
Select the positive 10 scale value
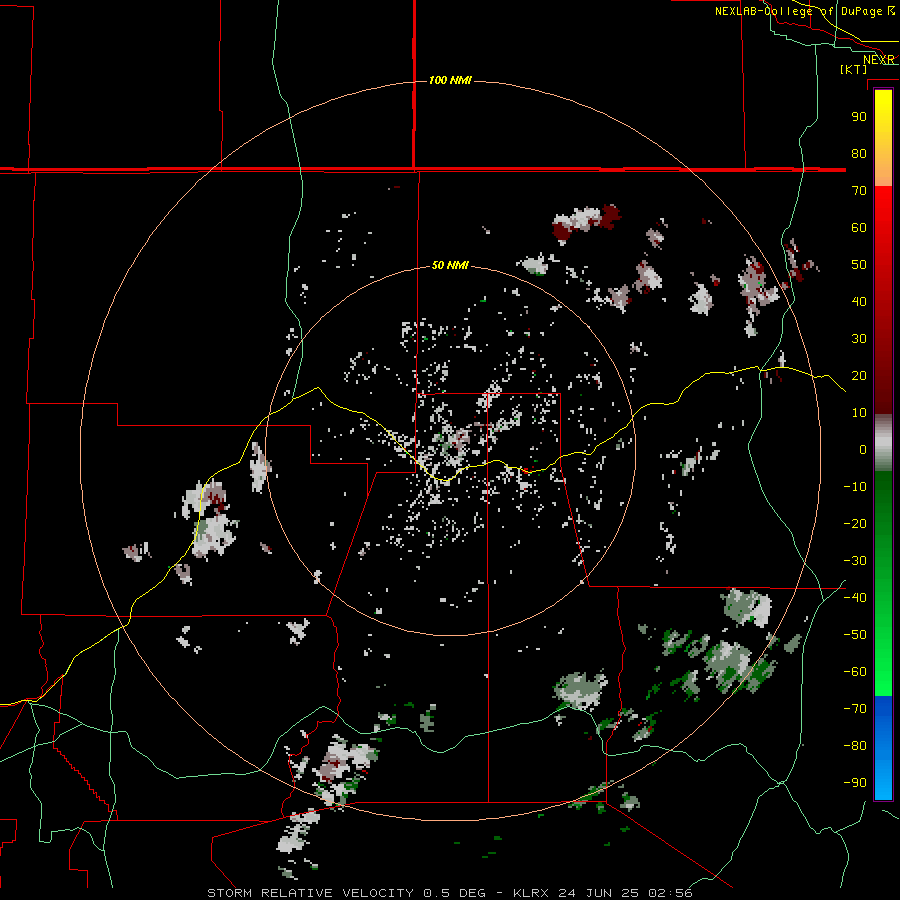859,413
